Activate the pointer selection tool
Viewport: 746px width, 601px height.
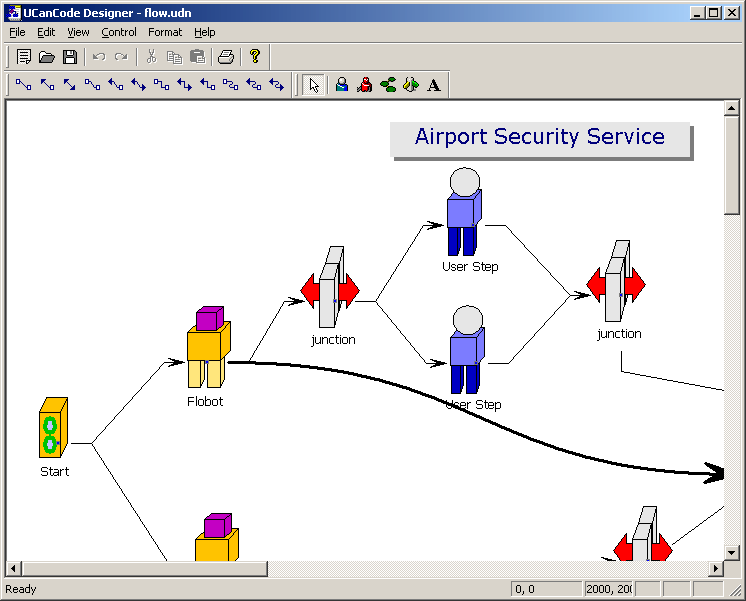[x=314, y=85]
